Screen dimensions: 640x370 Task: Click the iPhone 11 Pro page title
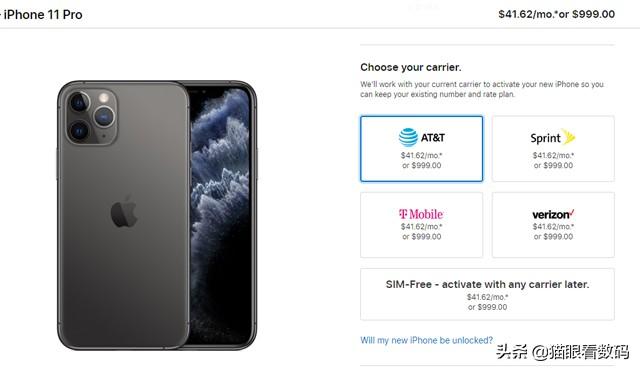(42, 15)
